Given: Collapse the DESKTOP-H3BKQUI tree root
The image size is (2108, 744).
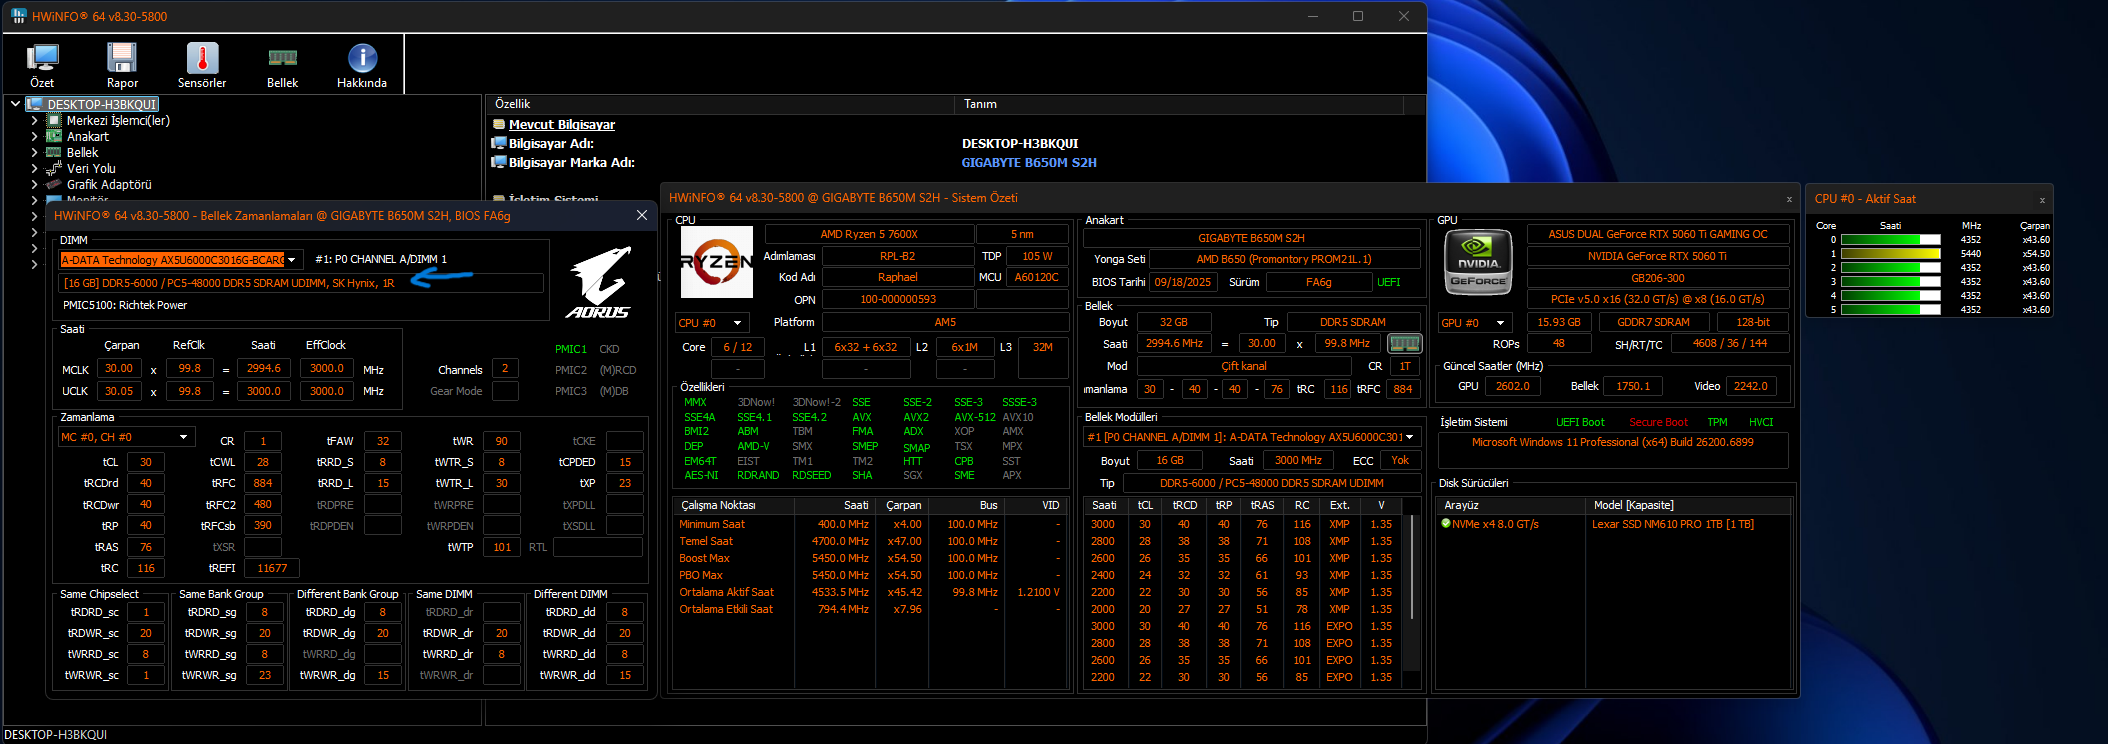Looking at the screenshot, I should pos(15,104).
